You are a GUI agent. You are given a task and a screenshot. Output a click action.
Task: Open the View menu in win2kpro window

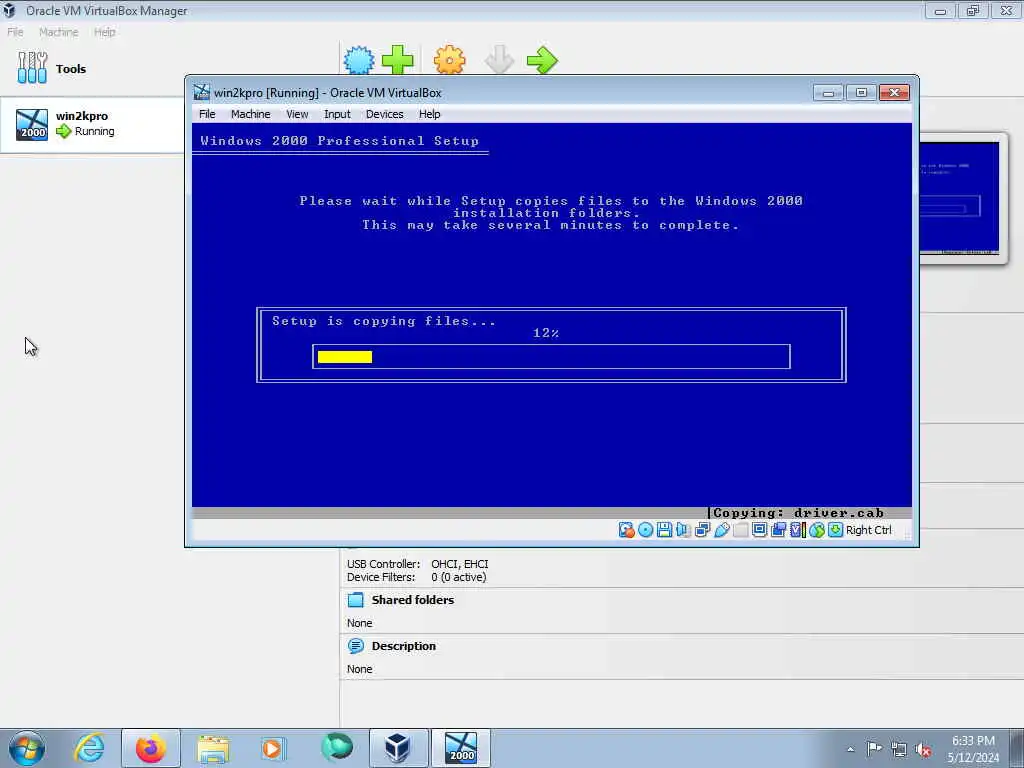[296, 114]
